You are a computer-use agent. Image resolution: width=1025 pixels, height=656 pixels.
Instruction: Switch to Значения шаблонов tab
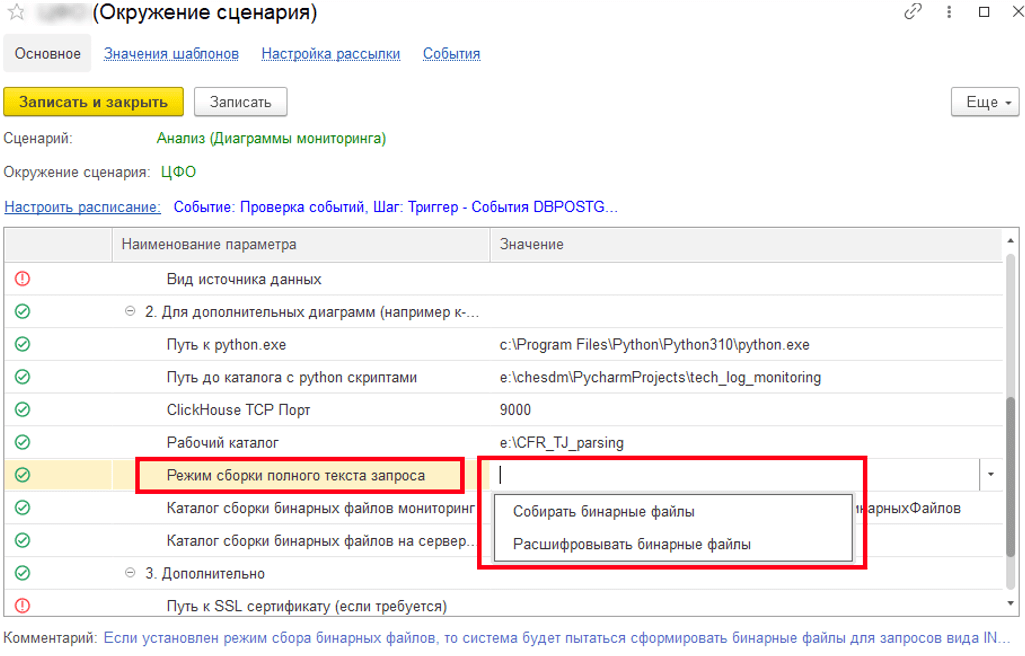coord(171,54)
